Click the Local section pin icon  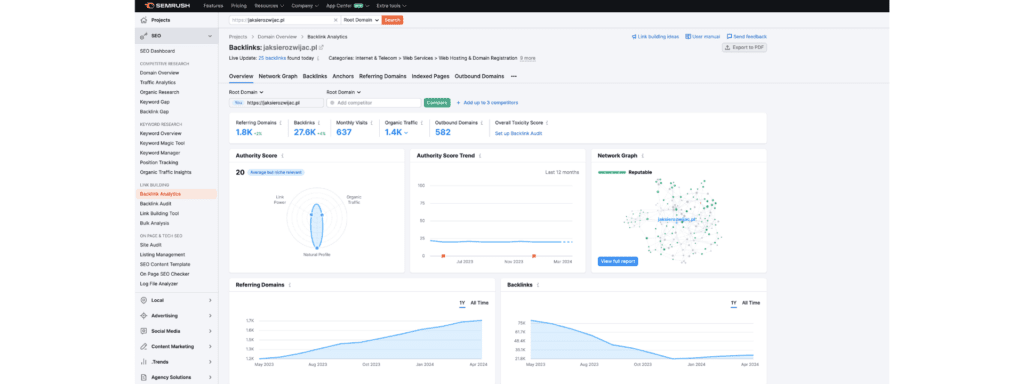144,300
